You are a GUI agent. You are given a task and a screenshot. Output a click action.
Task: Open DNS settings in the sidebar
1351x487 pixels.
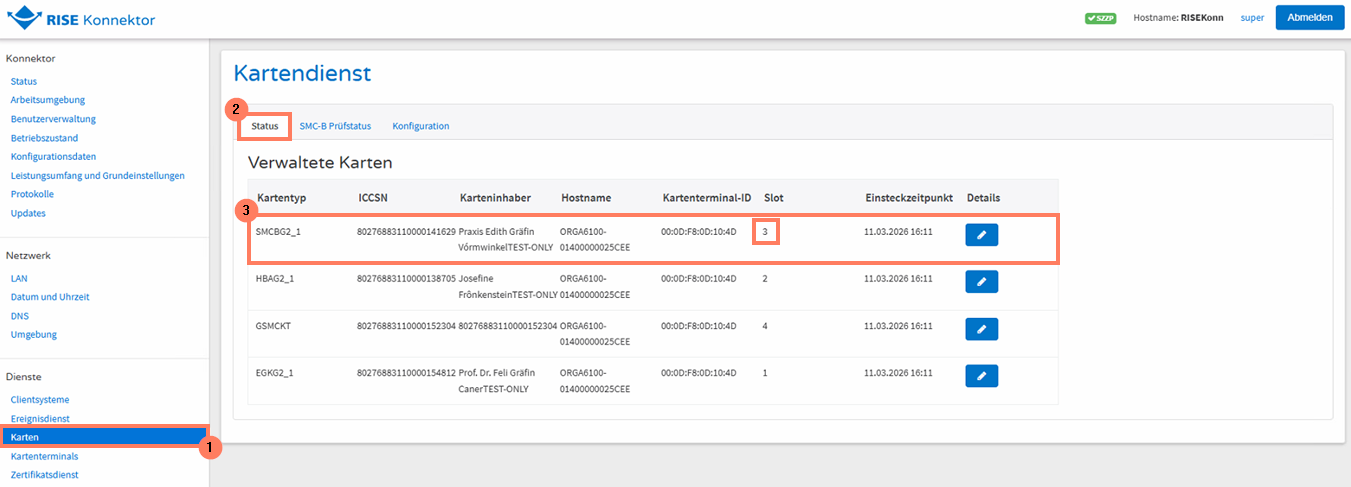(19, 316)
